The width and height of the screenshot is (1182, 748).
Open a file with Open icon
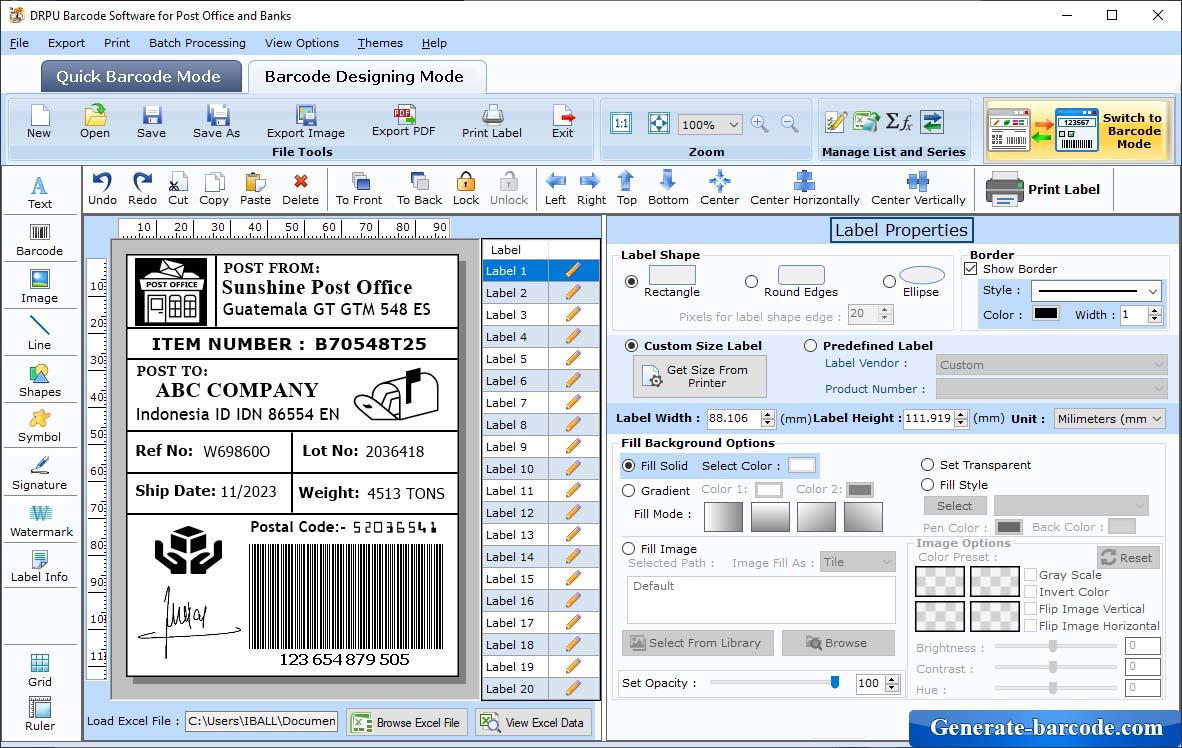[x=95, y=121]
